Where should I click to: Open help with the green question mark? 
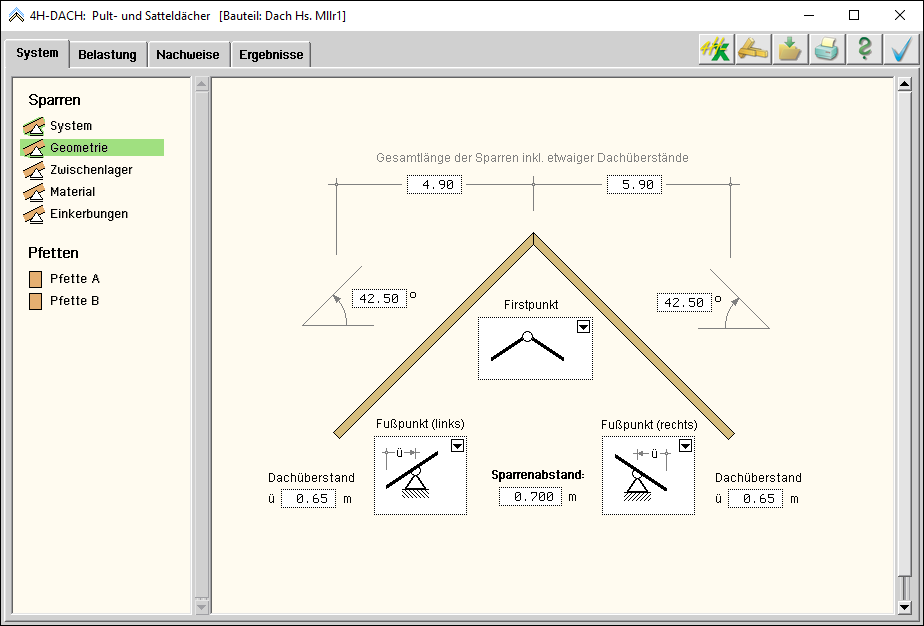coord(864,50)
